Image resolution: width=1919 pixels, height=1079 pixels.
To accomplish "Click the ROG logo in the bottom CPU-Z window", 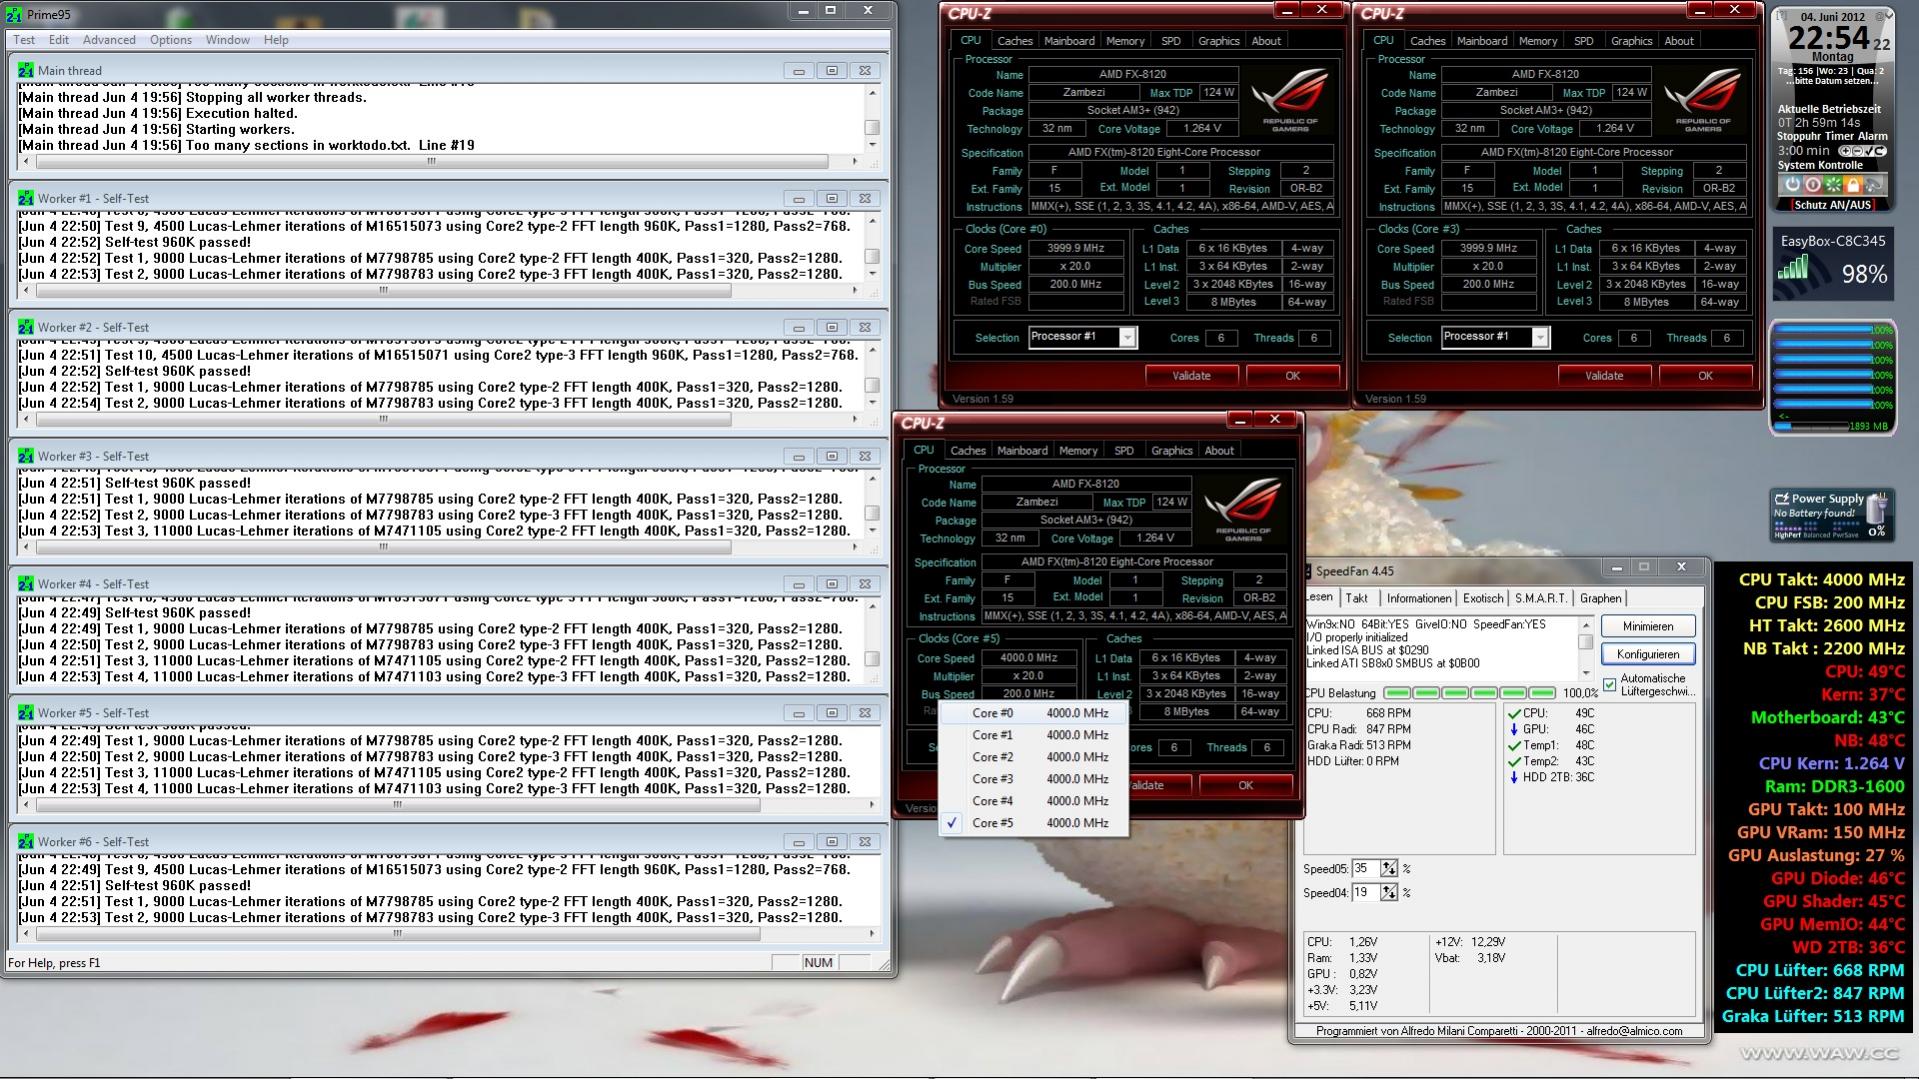I will (x=1242, y=507).
